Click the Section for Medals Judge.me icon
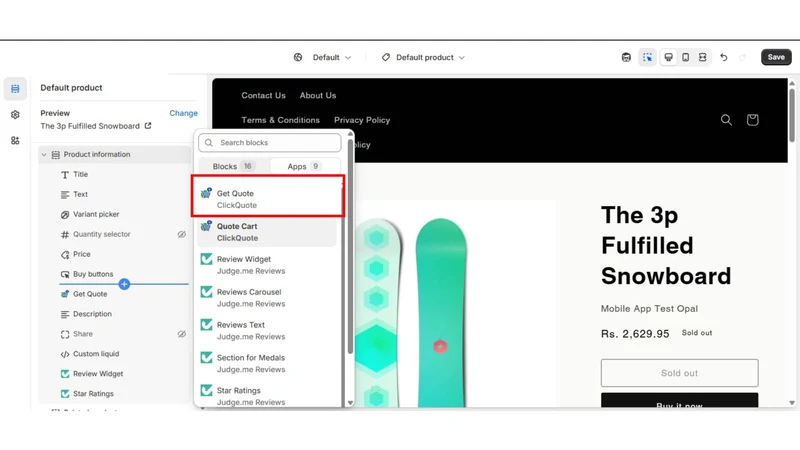Image resolution: width=800 pixels, height=450 pixels. pos(206,358)
